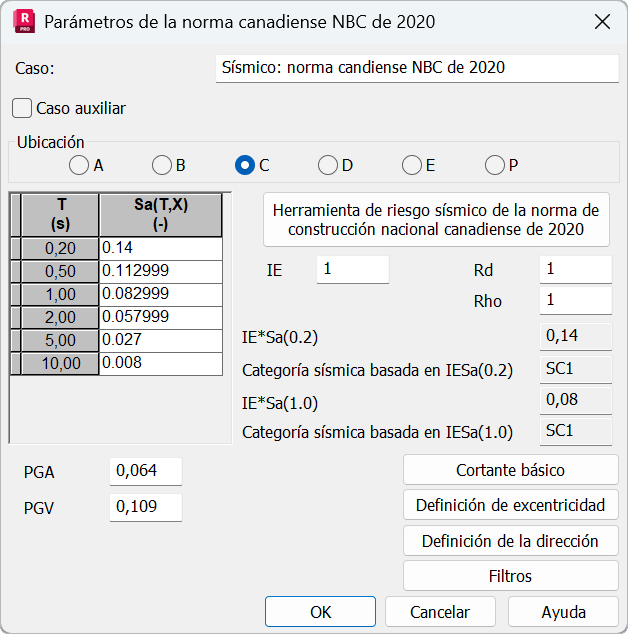Edit the IE value field
Image resolution: width=628 pixels, height=634 pixels.
[353, 269]
